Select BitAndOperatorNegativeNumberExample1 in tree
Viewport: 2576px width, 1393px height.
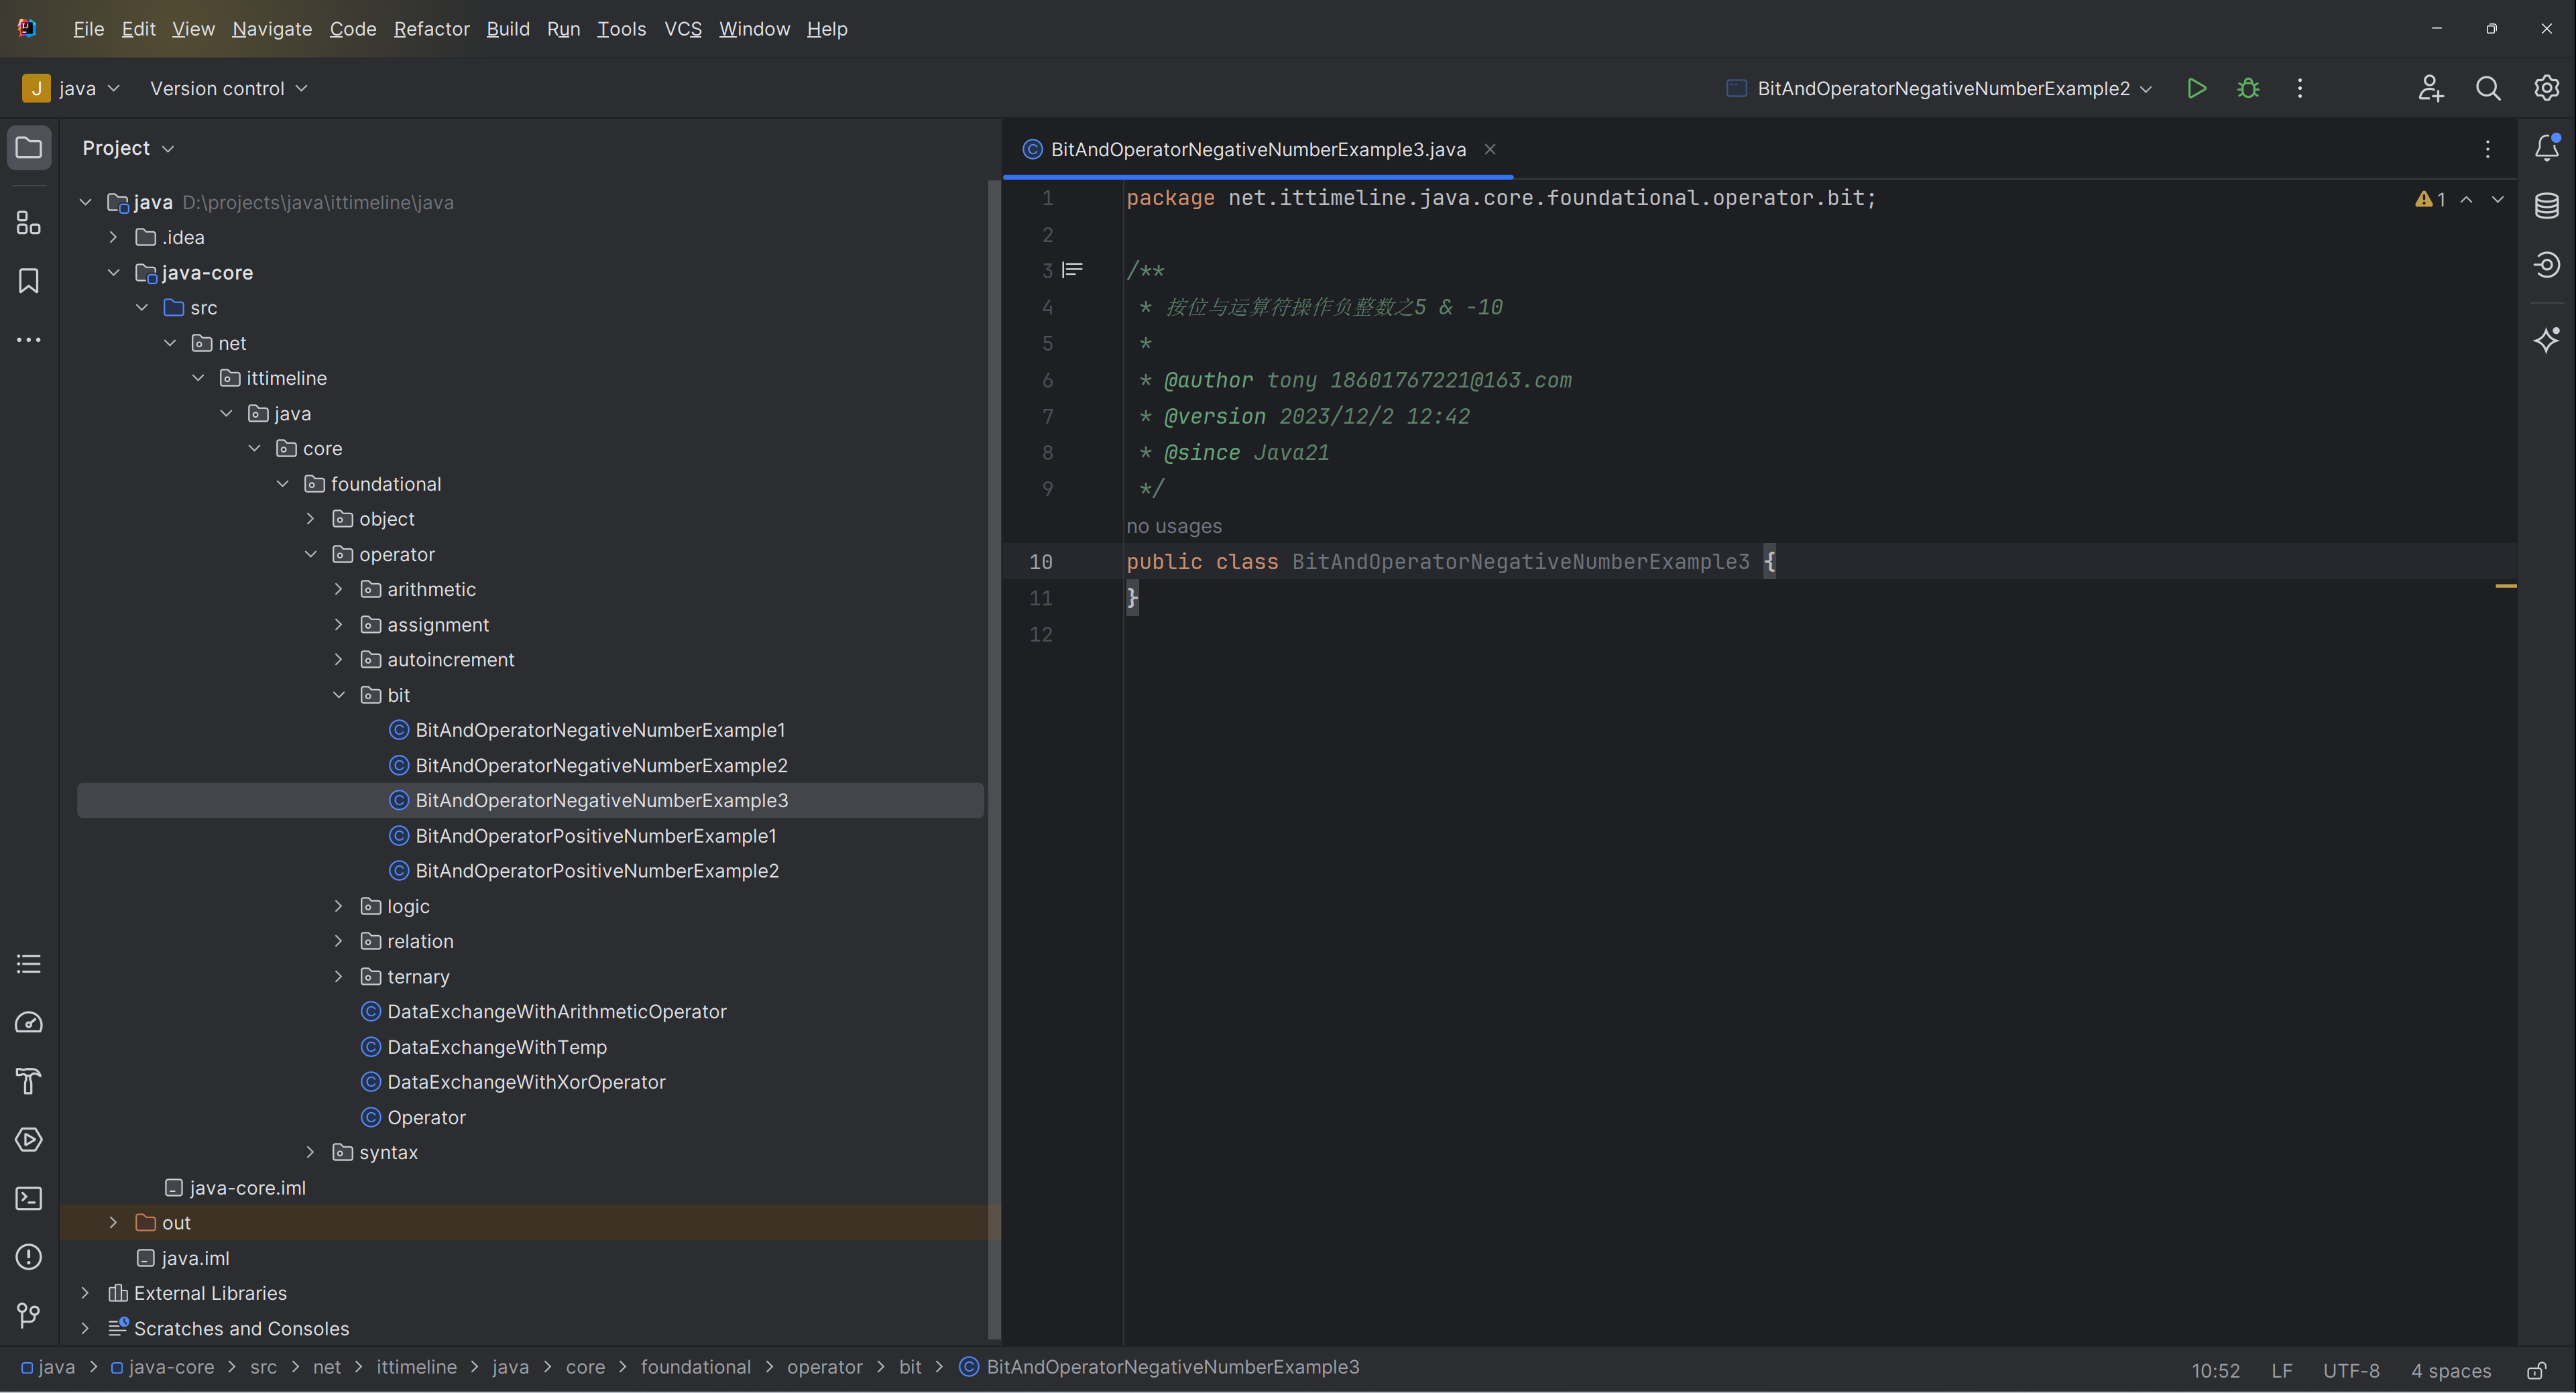click(600, 730)
